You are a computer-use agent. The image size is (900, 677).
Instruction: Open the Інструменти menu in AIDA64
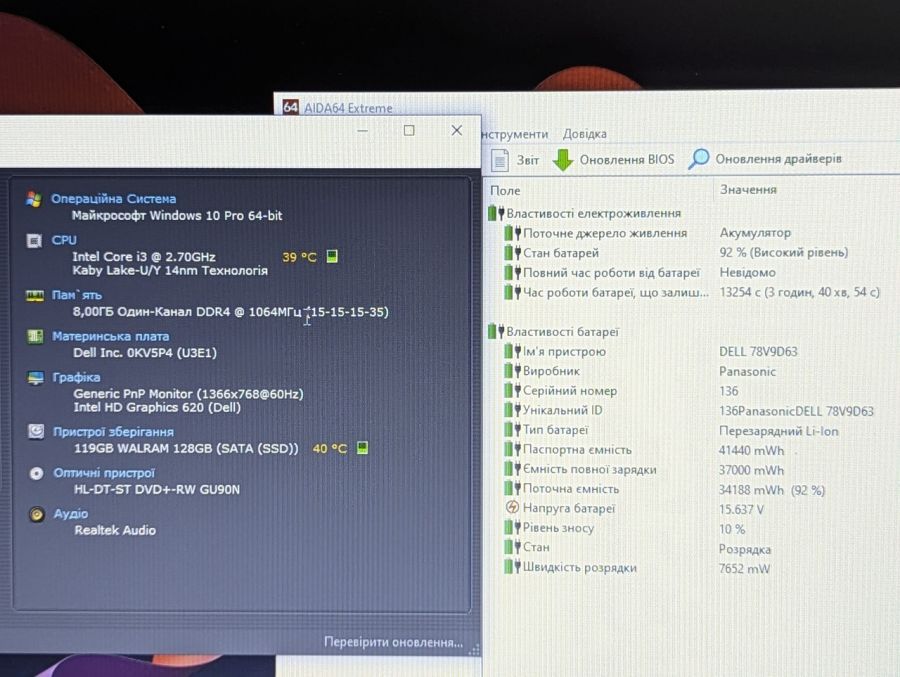[514, 134]
